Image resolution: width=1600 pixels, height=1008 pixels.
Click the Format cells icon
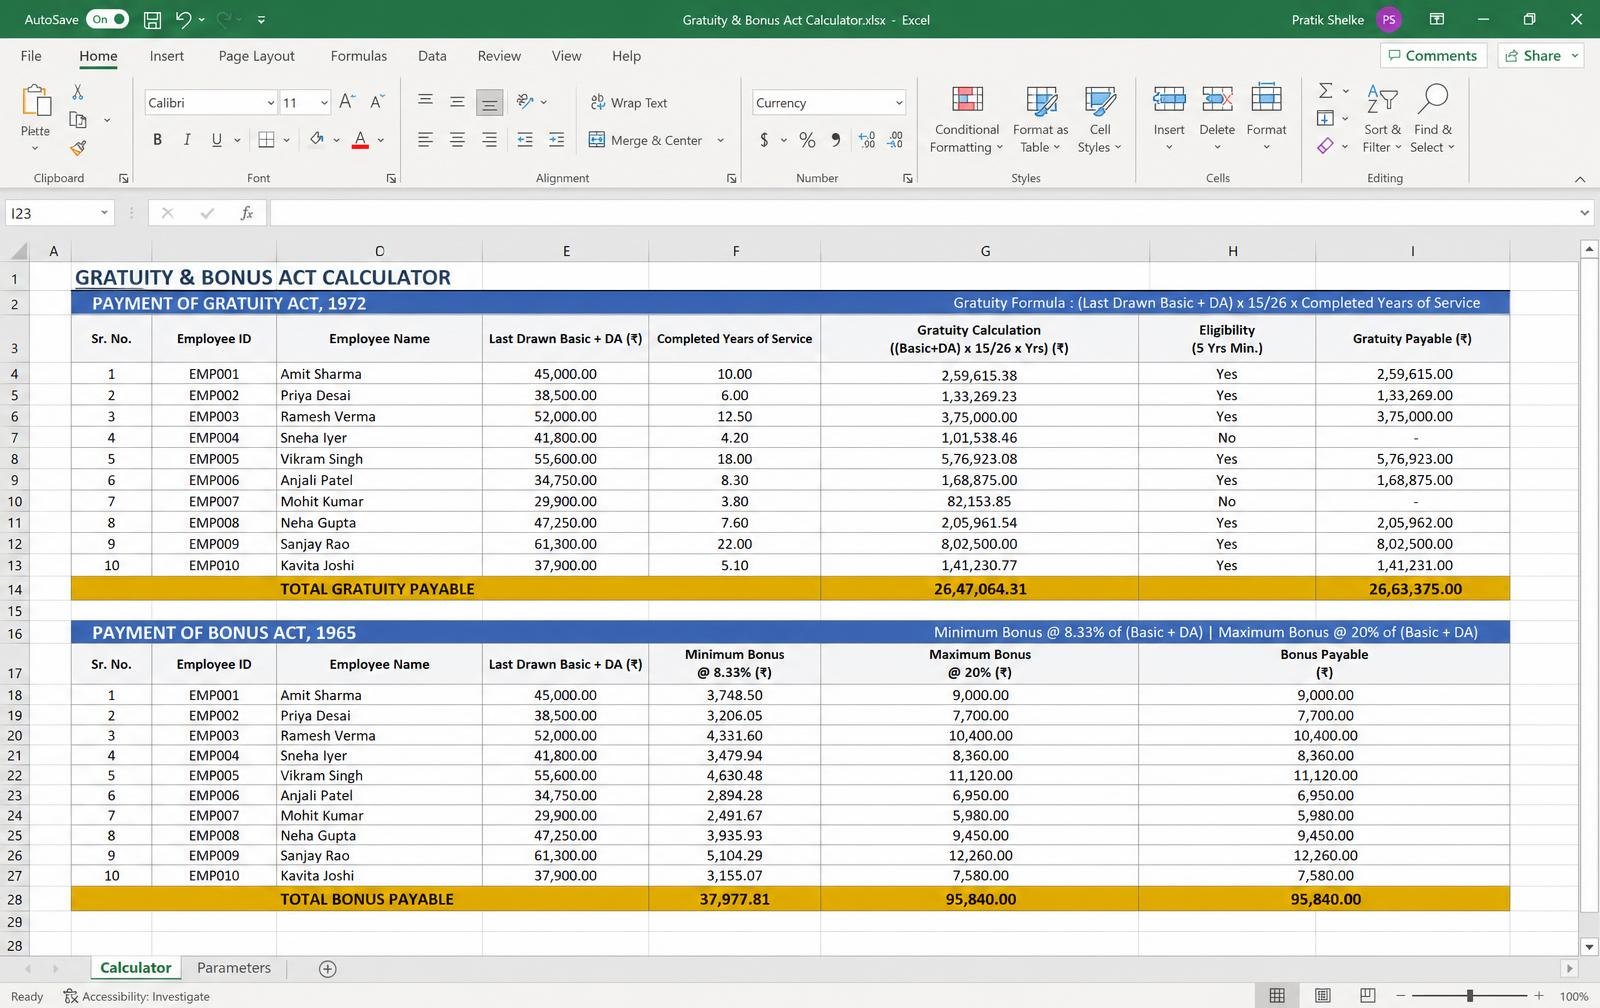tap(1266, 99)
